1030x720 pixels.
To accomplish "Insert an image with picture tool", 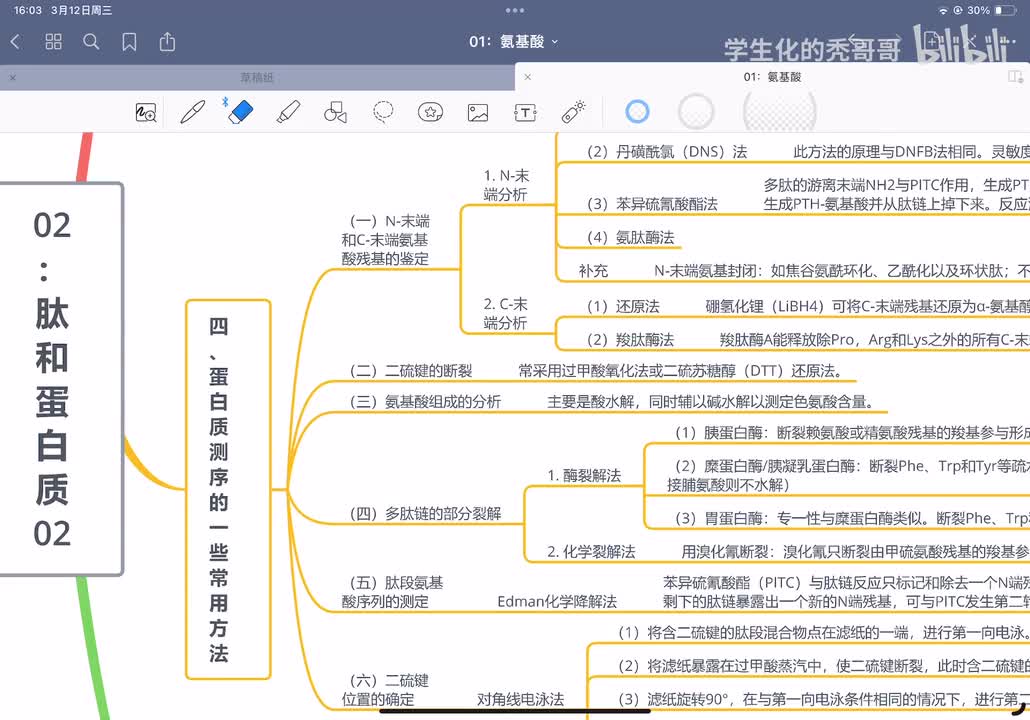I will (x=478, y=113).
